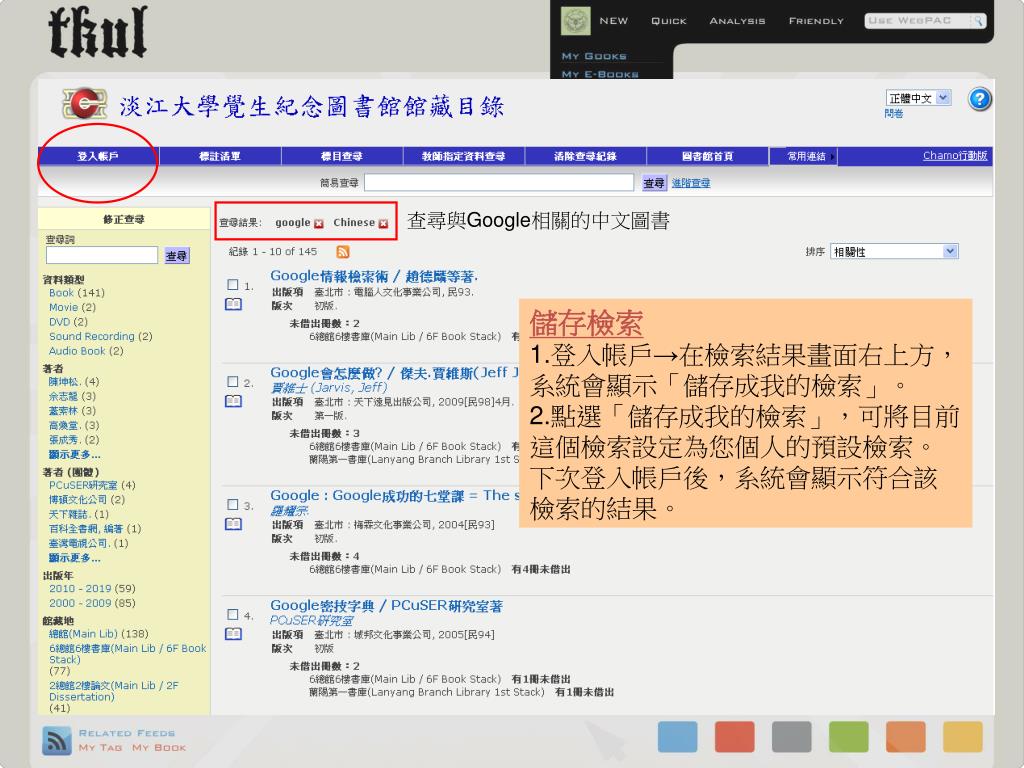Click the Friendly item in top bar
Image resolution: width=1024 pixels, height=768 pixels.
pos(816,21)
